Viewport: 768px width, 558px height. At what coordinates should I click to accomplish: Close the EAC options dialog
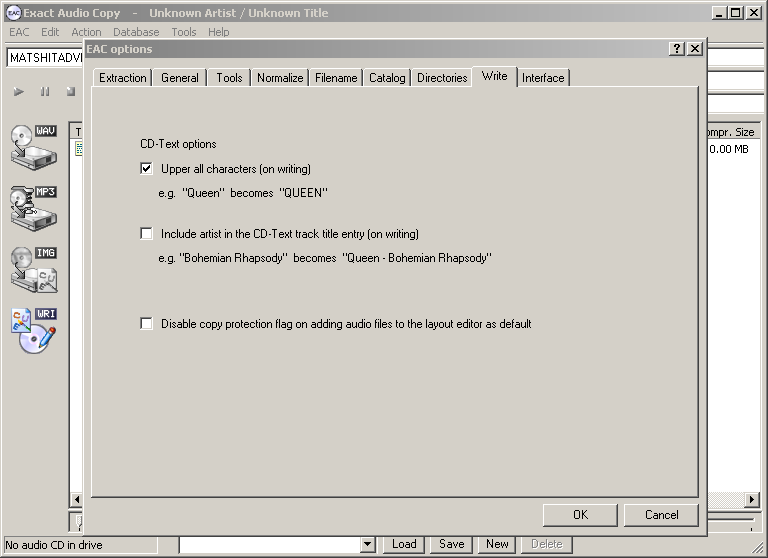click(x=695, y=49)
